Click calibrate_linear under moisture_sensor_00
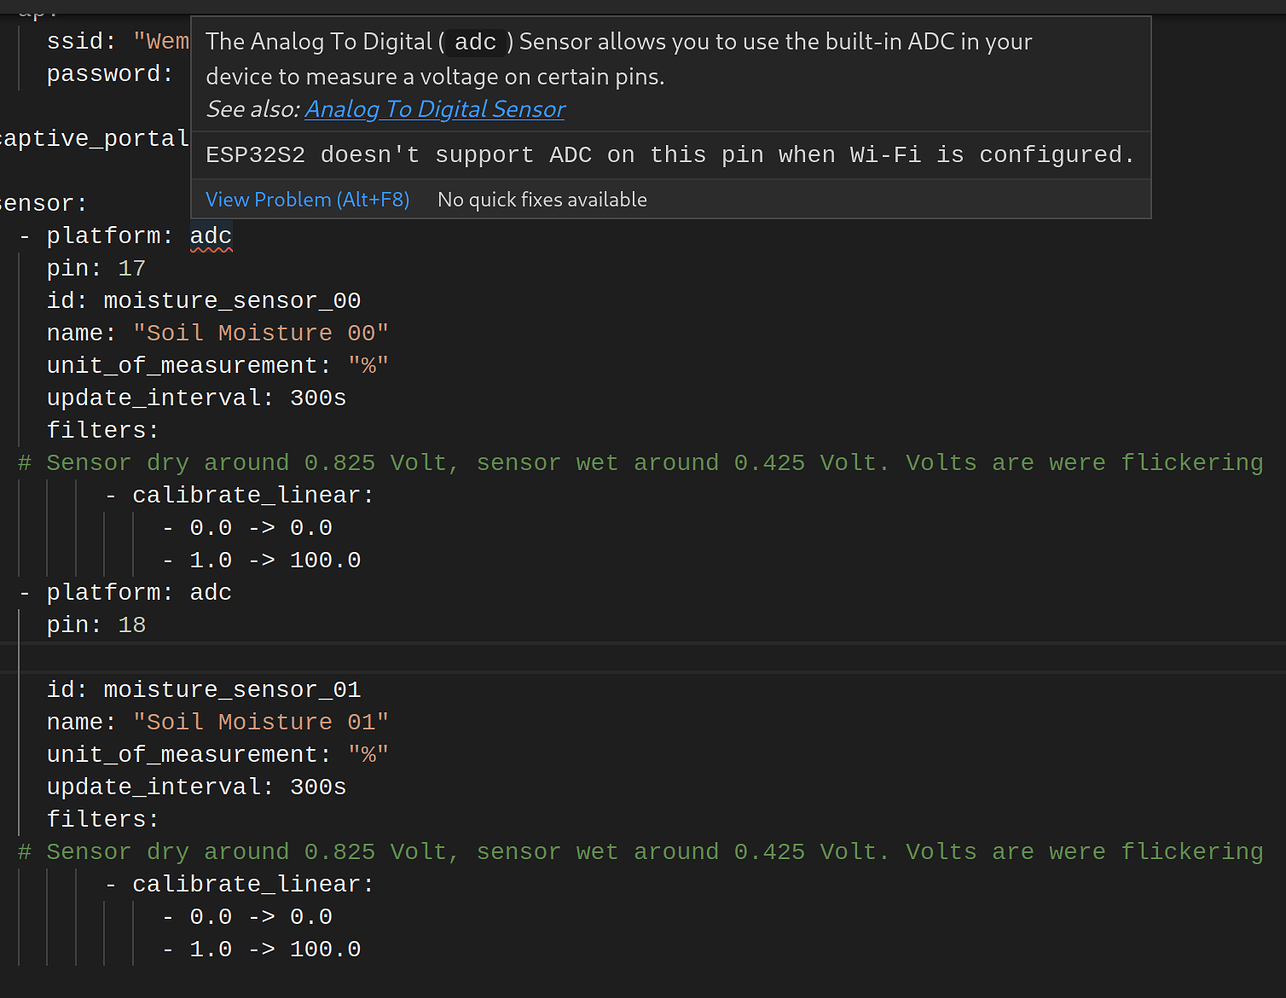 (252, 495)
